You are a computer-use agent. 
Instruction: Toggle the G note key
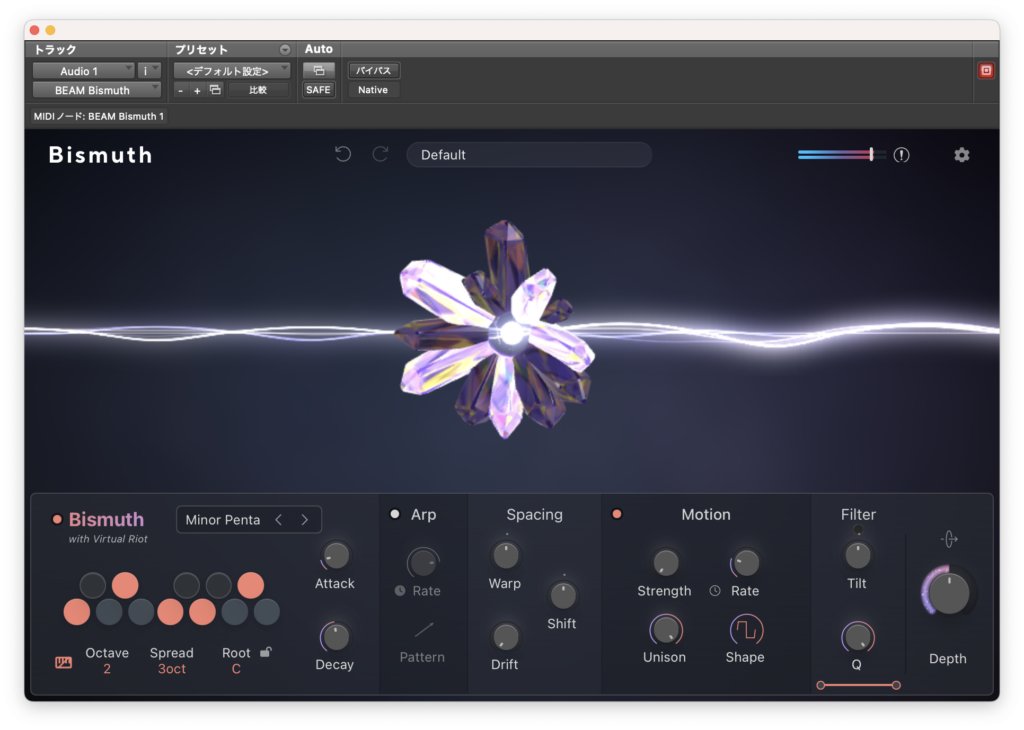[x=202, y=612]
